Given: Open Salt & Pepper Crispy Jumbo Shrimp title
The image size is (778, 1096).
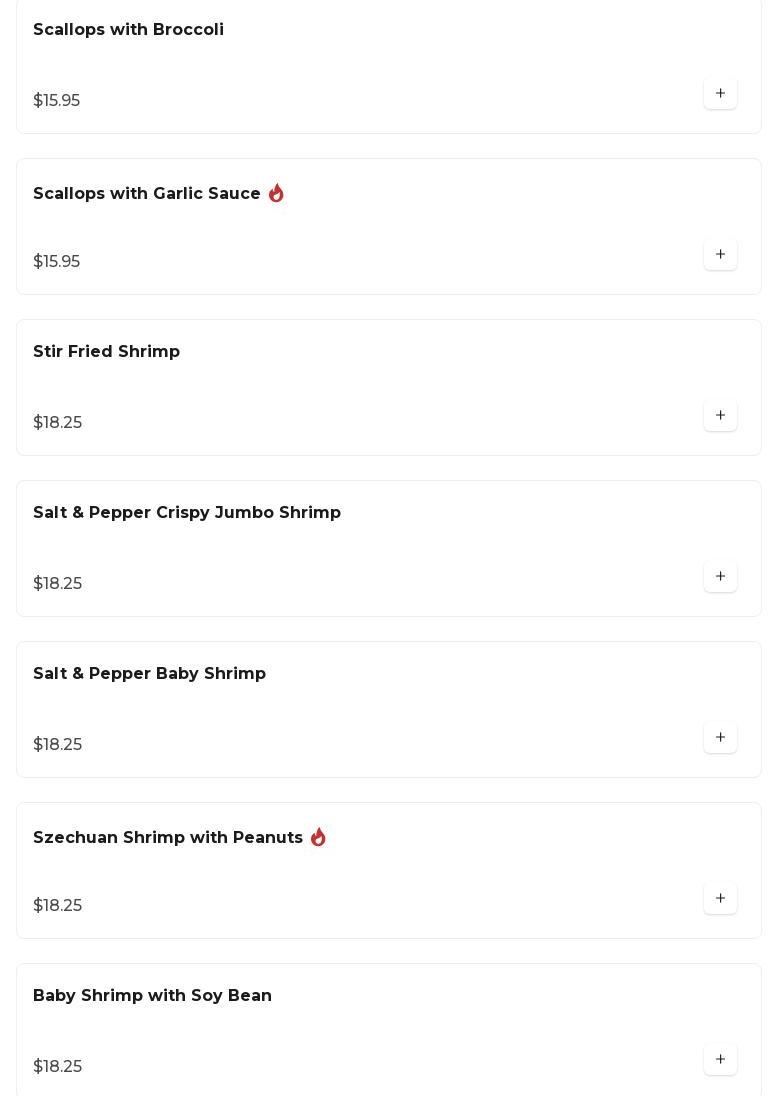Looking at the screenshot, I should (187, 513).
